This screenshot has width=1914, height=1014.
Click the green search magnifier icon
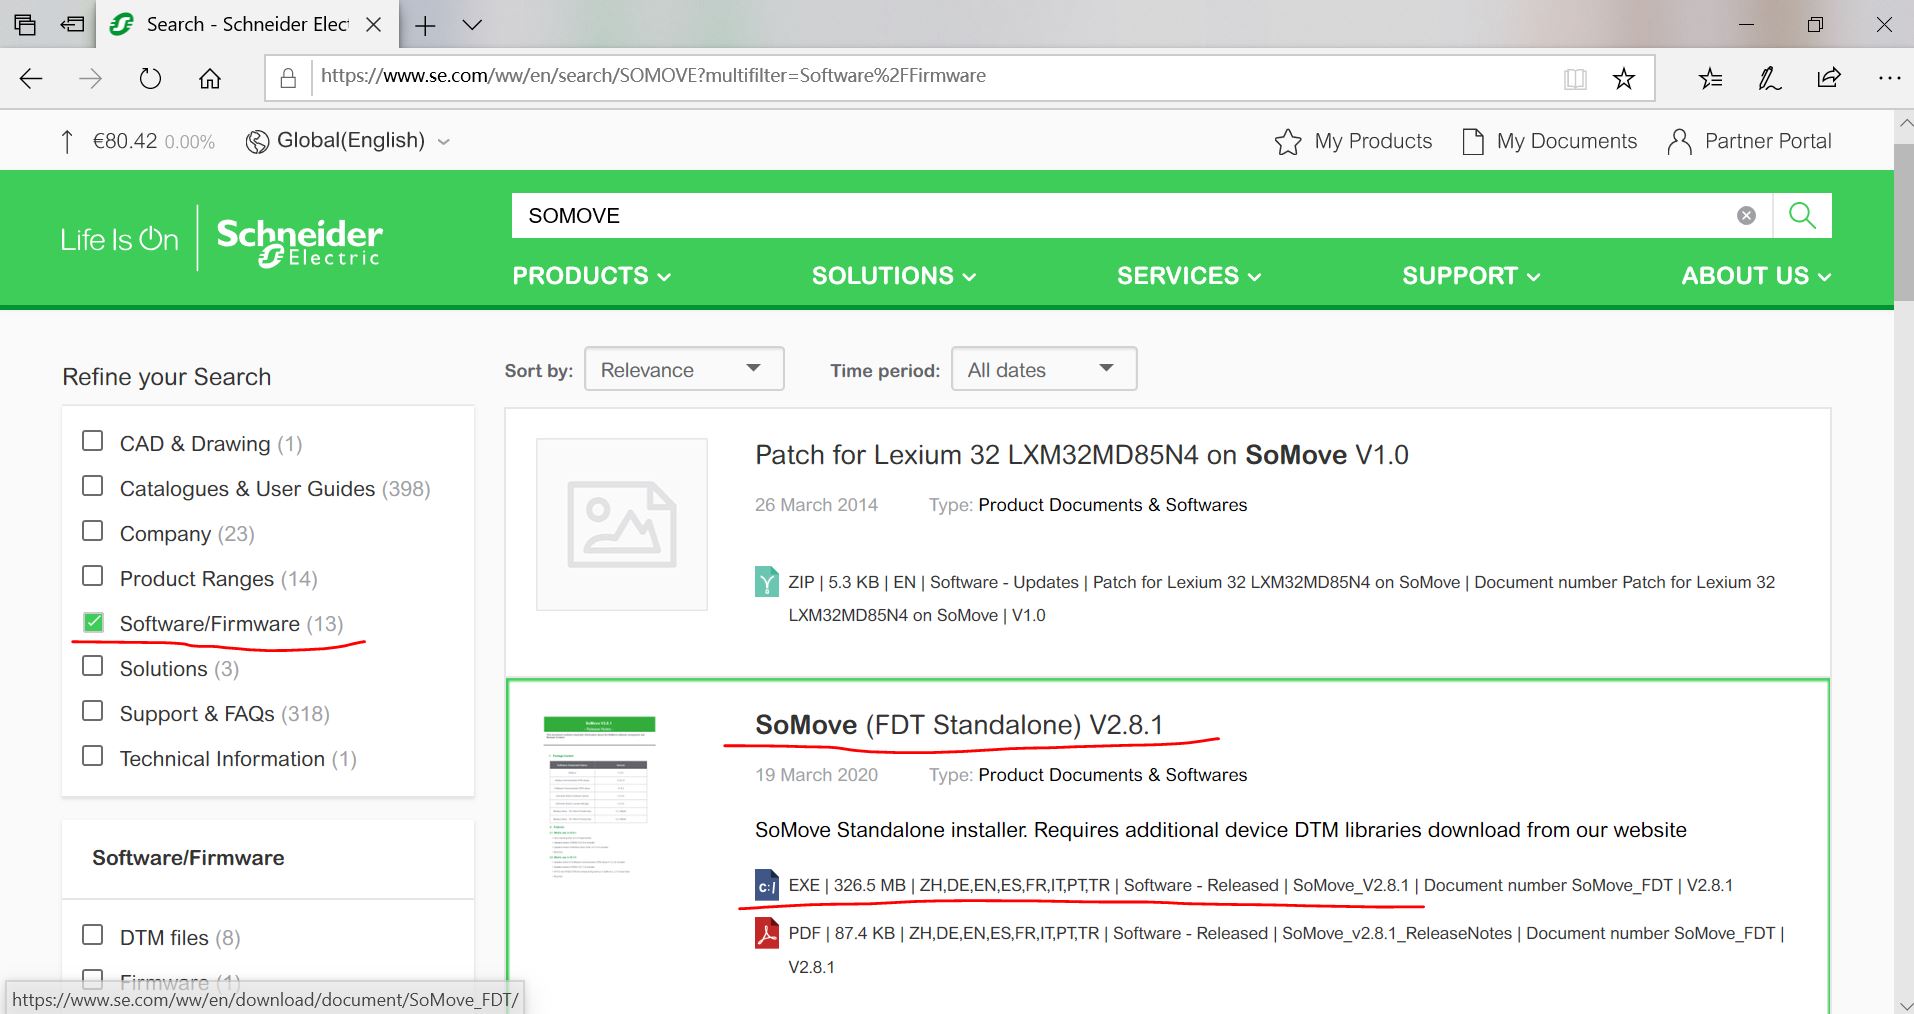point(1801,215)
